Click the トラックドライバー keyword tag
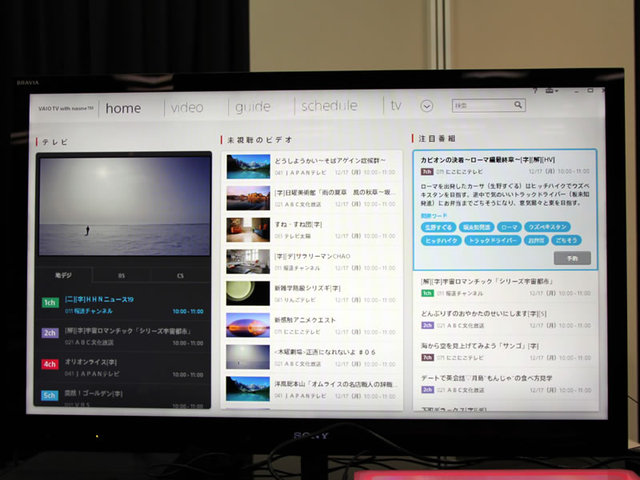This screenshot has width=640, height=480. tap(492, 241)
